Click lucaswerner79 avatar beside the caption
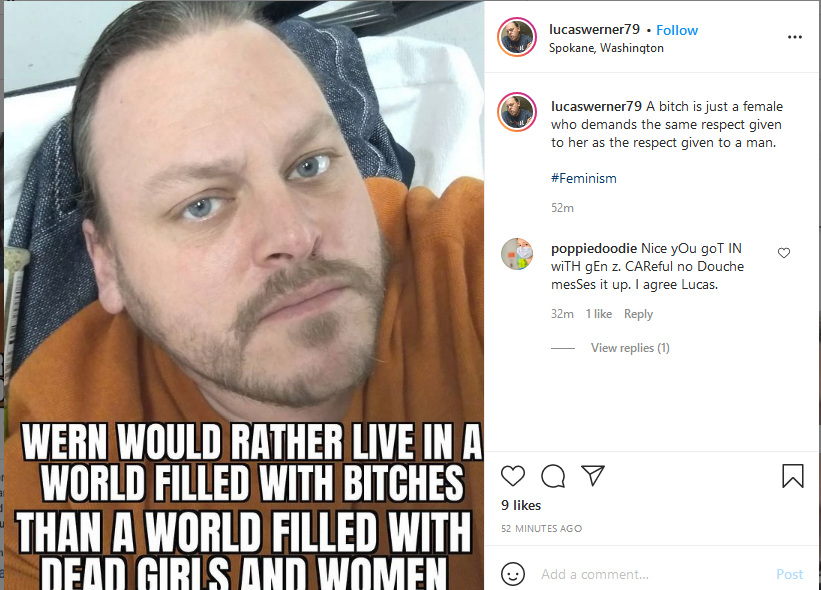821x590 pixels. (517, 112)
